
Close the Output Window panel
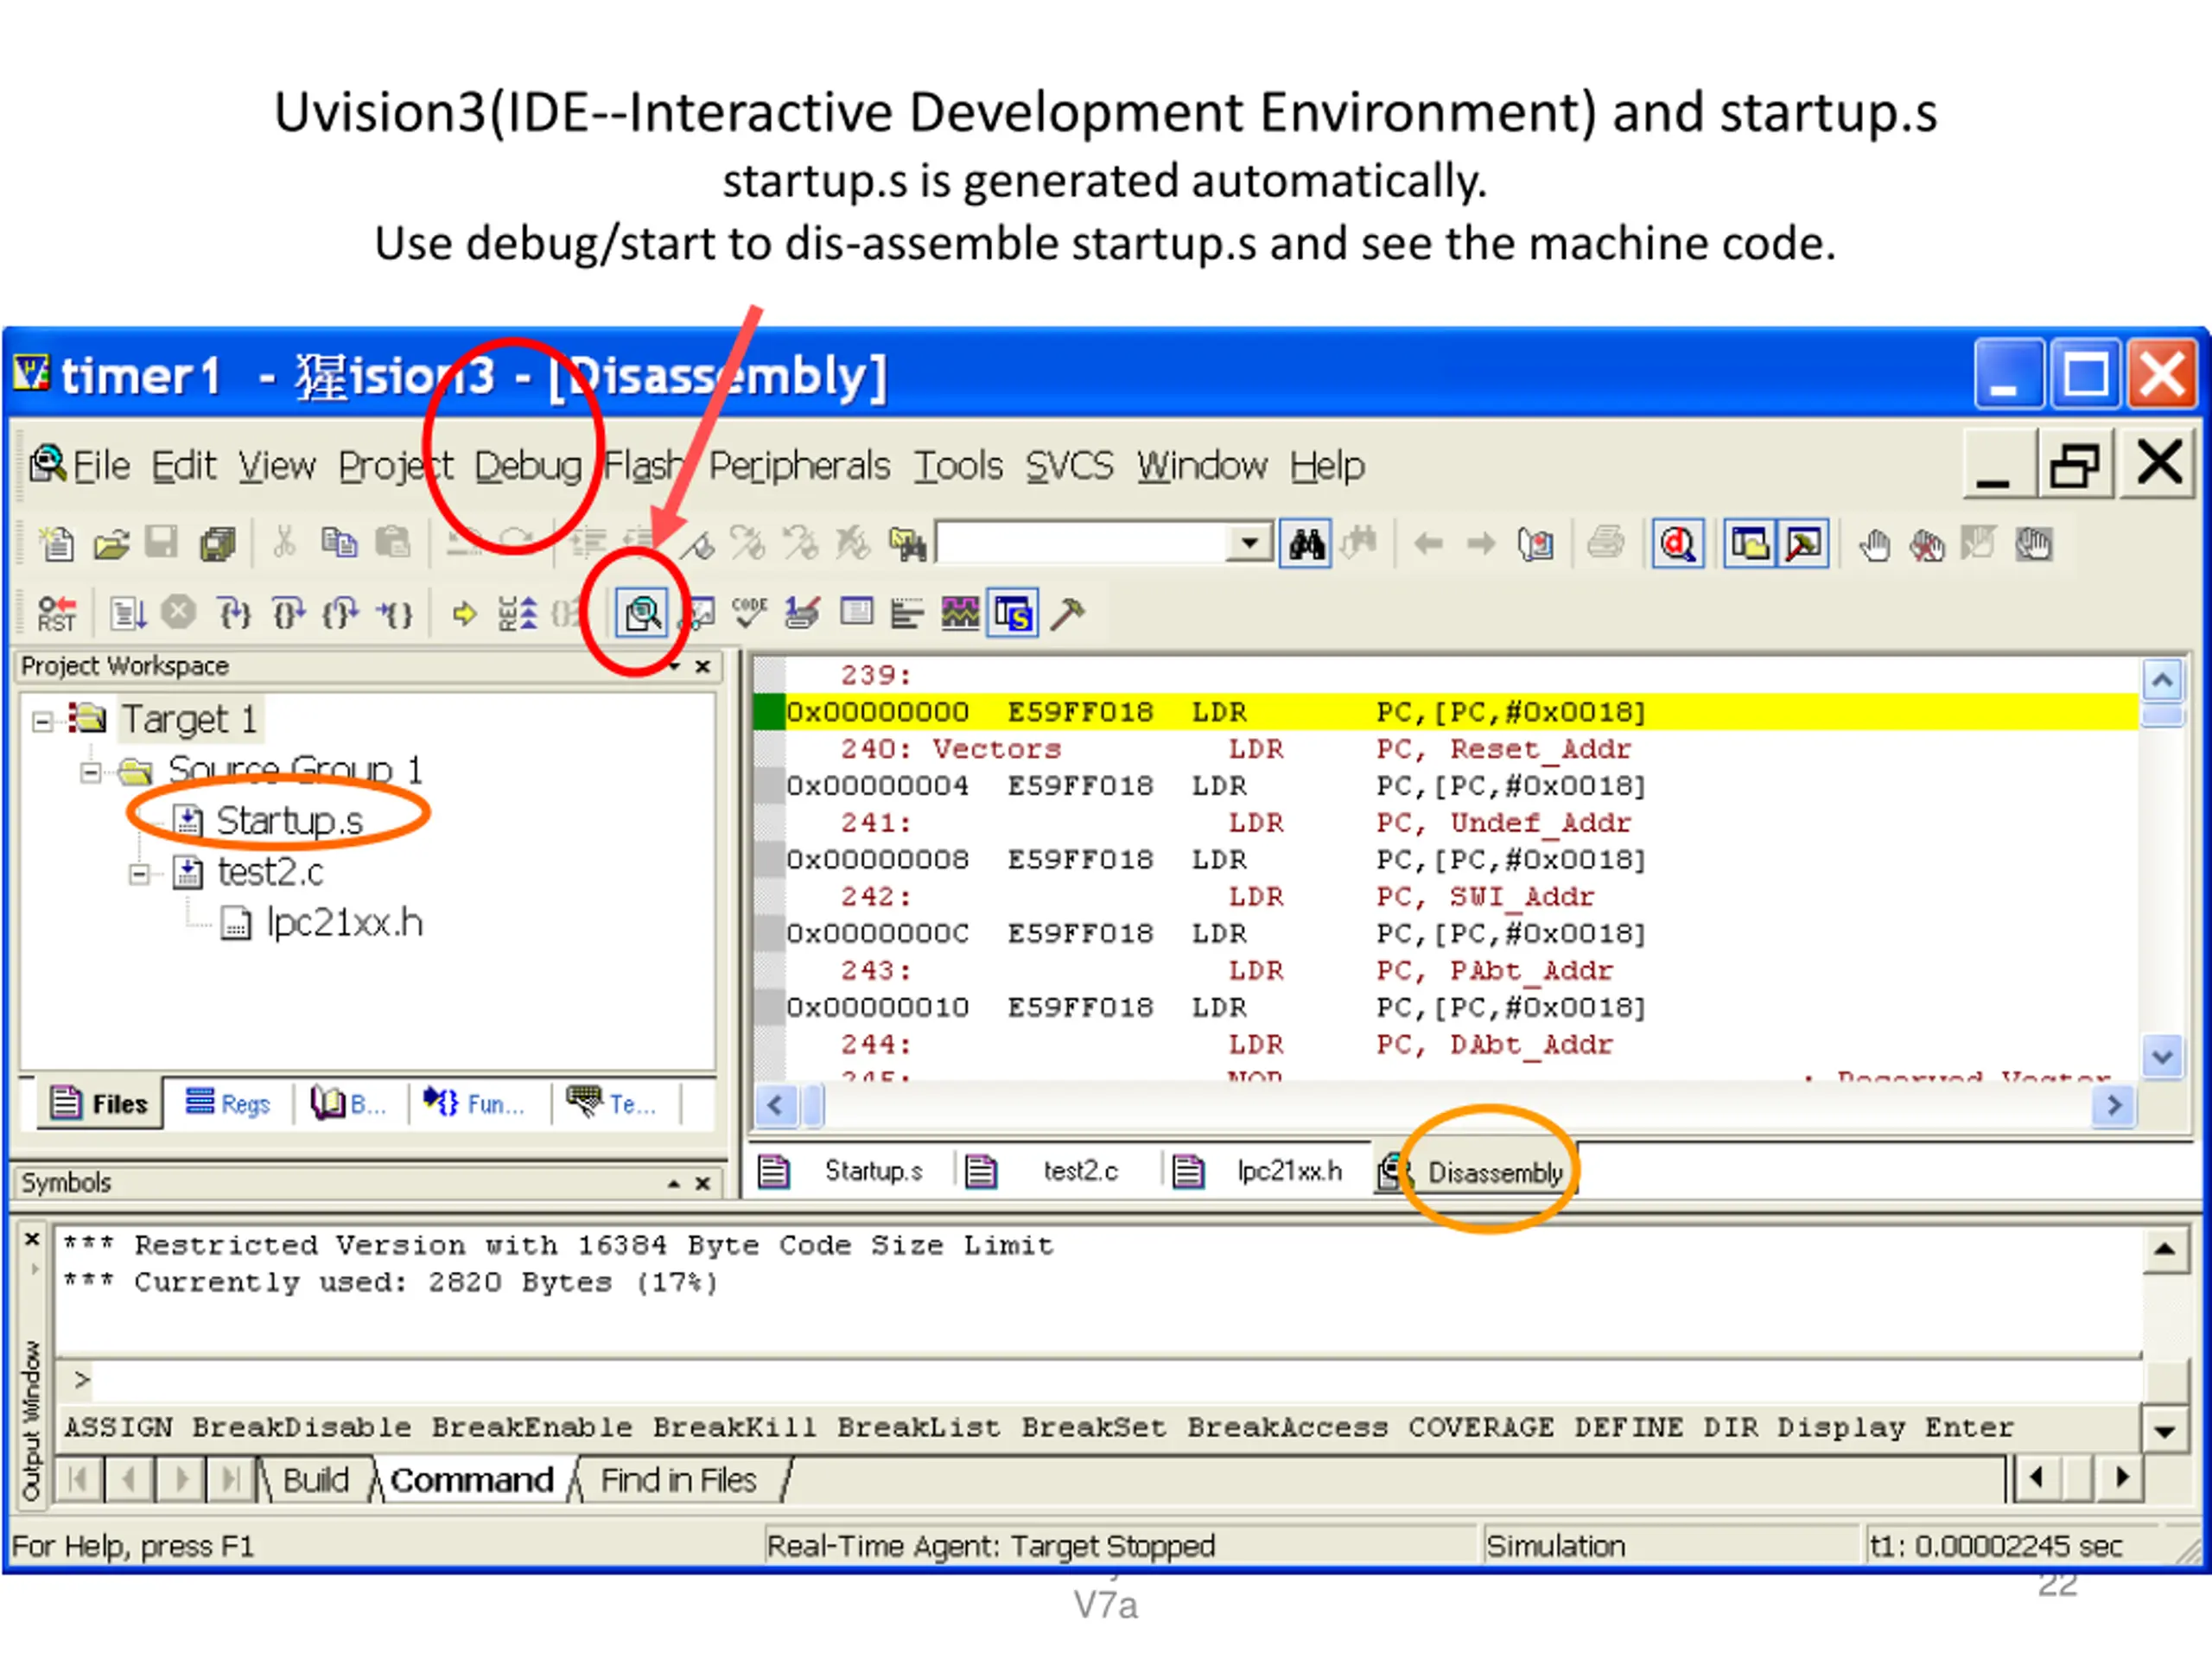[x=31, y=1240]
